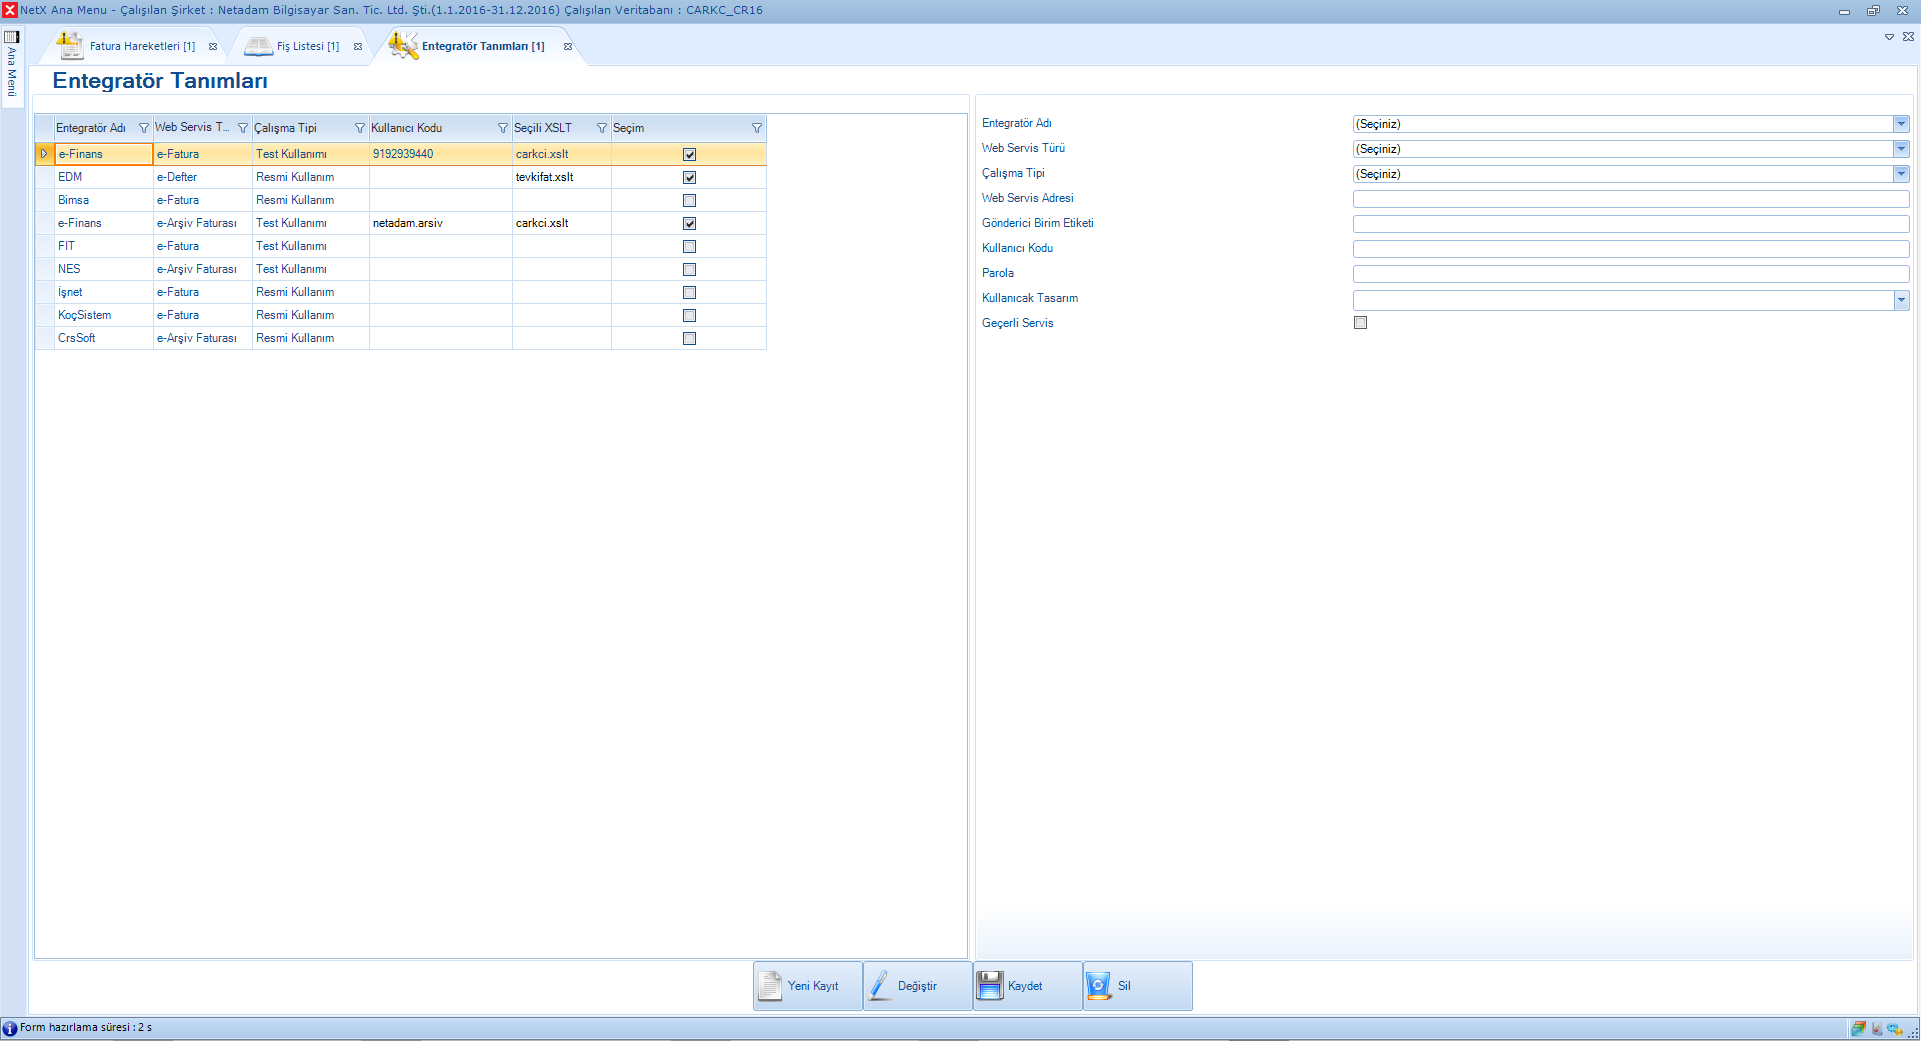Click filter icon on Seçim column
This screenshot has height=1041, width=1921.
pos(757,128)
